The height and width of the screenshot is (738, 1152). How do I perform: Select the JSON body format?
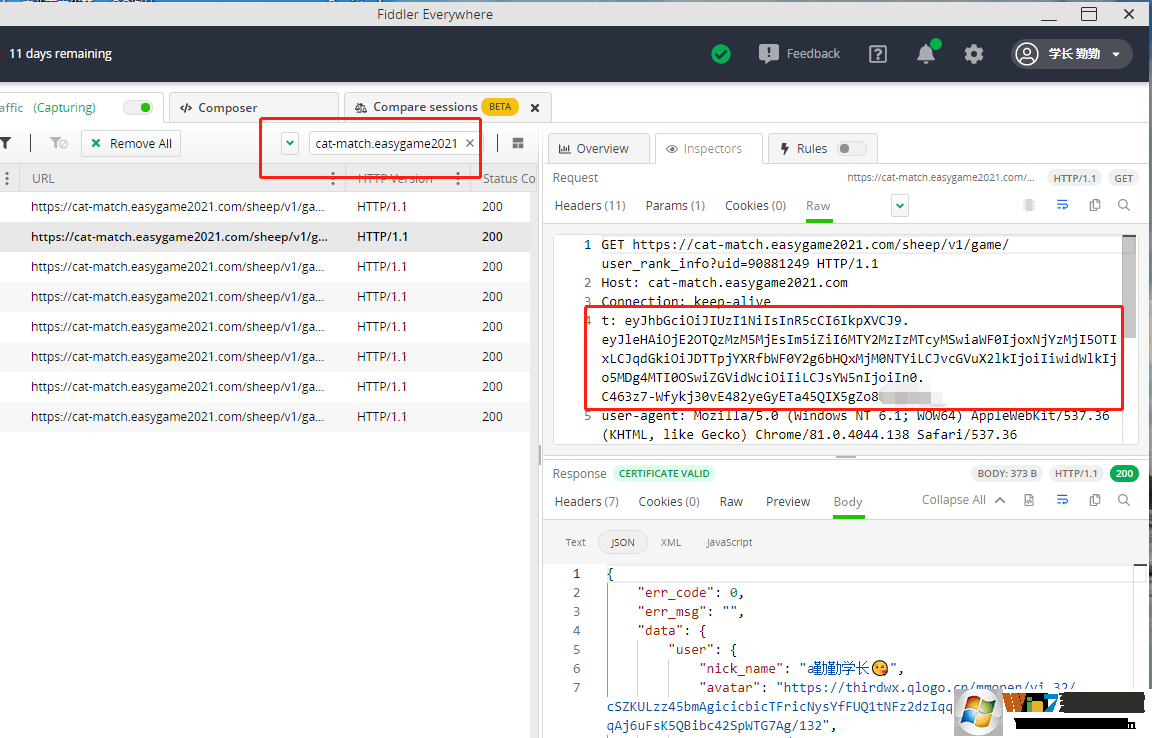click(623, 542)
